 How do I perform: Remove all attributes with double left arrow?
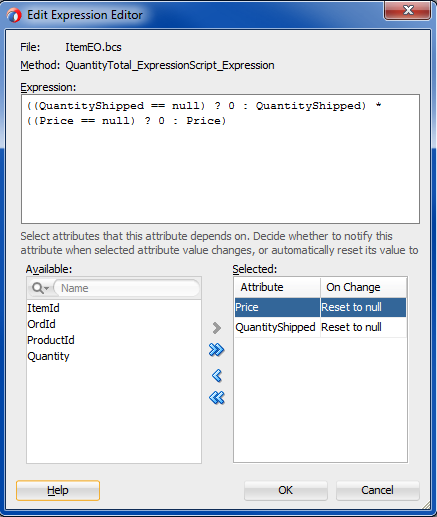217,398
